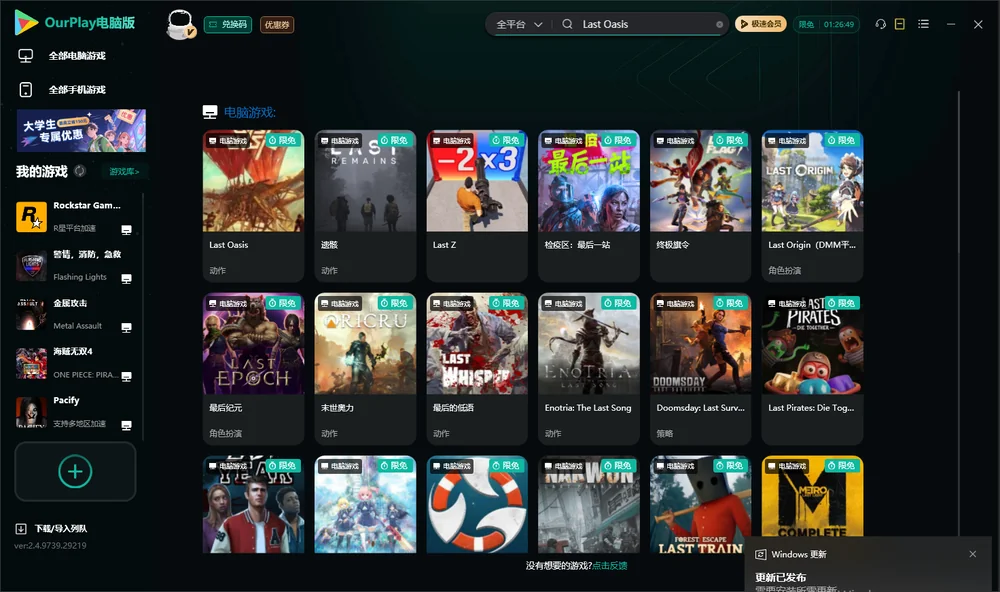
Task: Click the Flashing Lights game icon
Action: [x=31, y=266]
